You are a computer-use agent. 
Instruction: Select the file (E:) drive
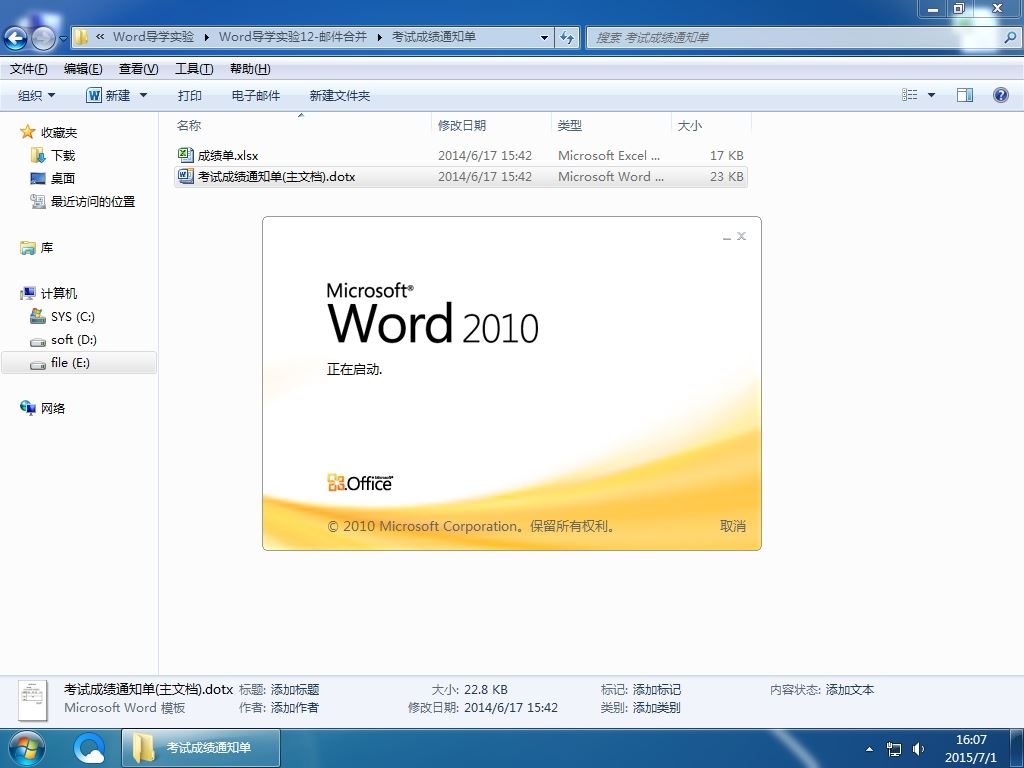[70, 362]
